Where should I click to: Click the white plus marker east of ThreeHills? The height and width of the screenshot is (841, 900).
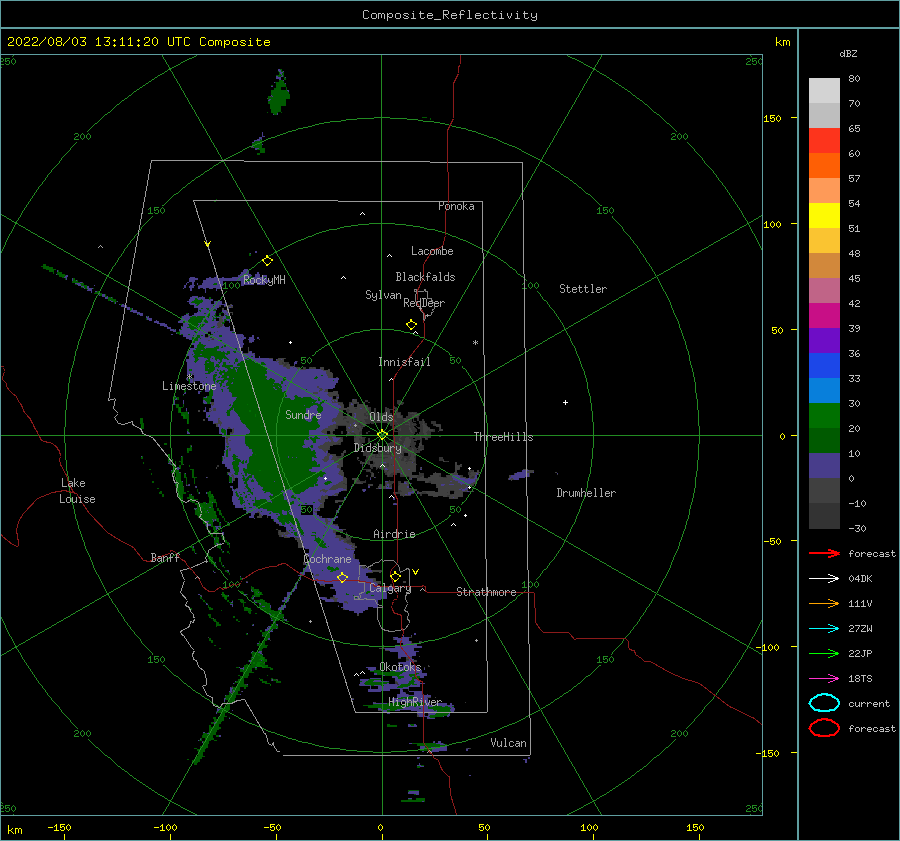(565, 402)
